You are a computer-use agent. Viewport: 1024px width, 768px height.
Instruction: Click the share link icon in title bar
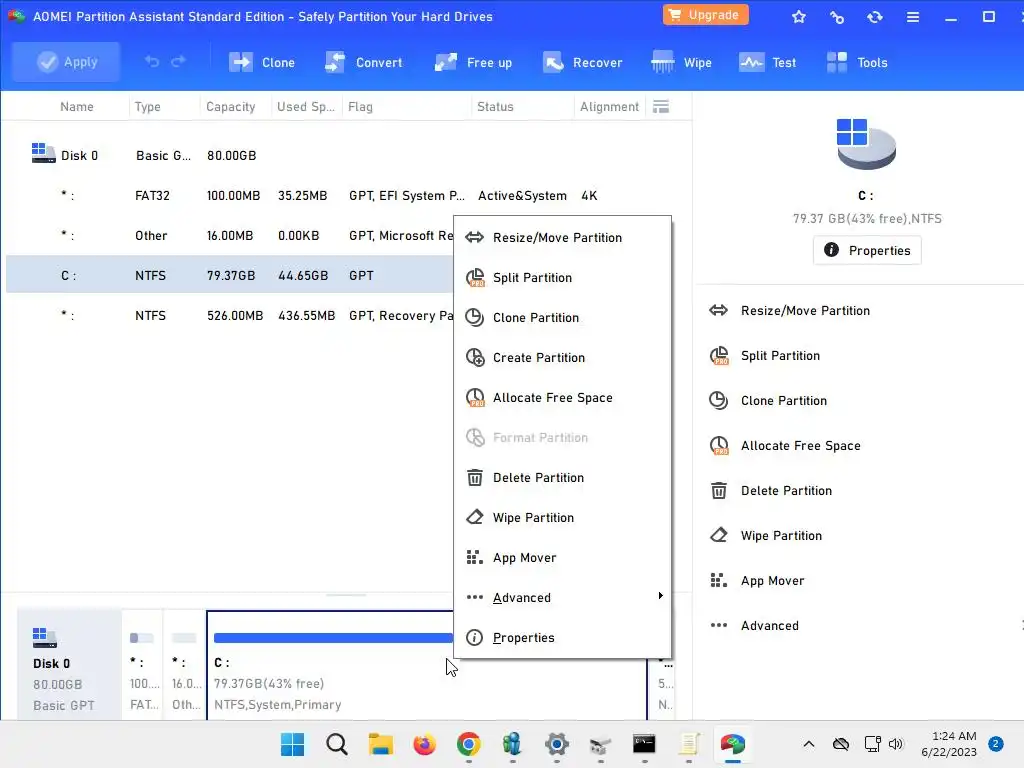(x=837, y=17)
